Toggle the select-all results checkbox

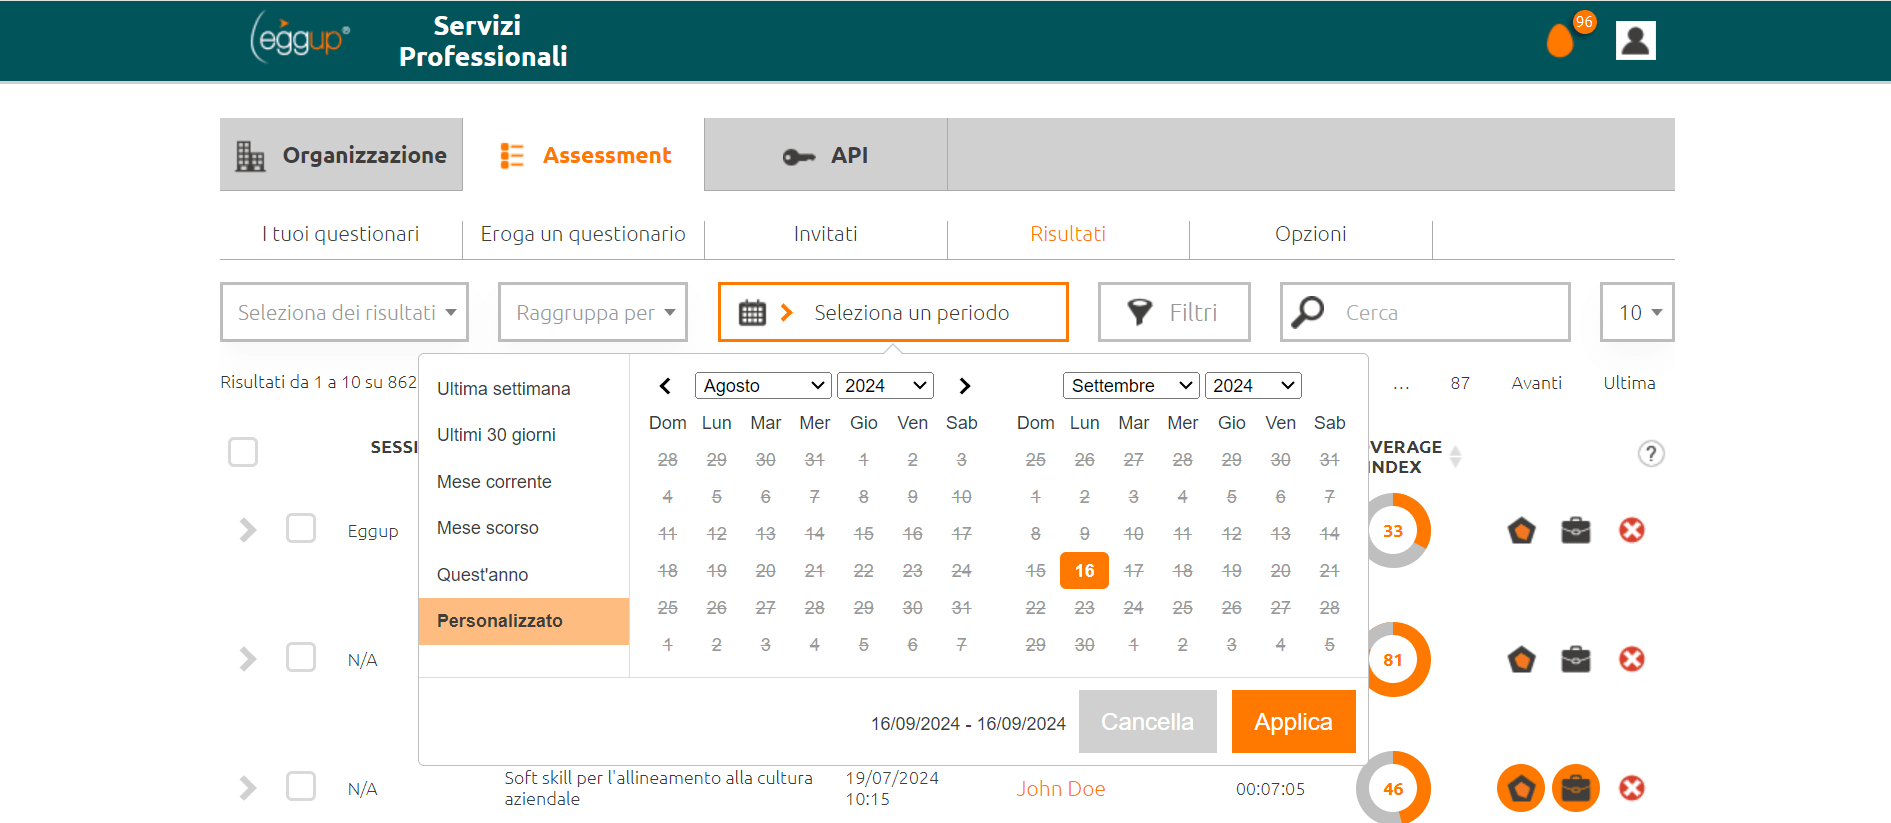(243, 452)
